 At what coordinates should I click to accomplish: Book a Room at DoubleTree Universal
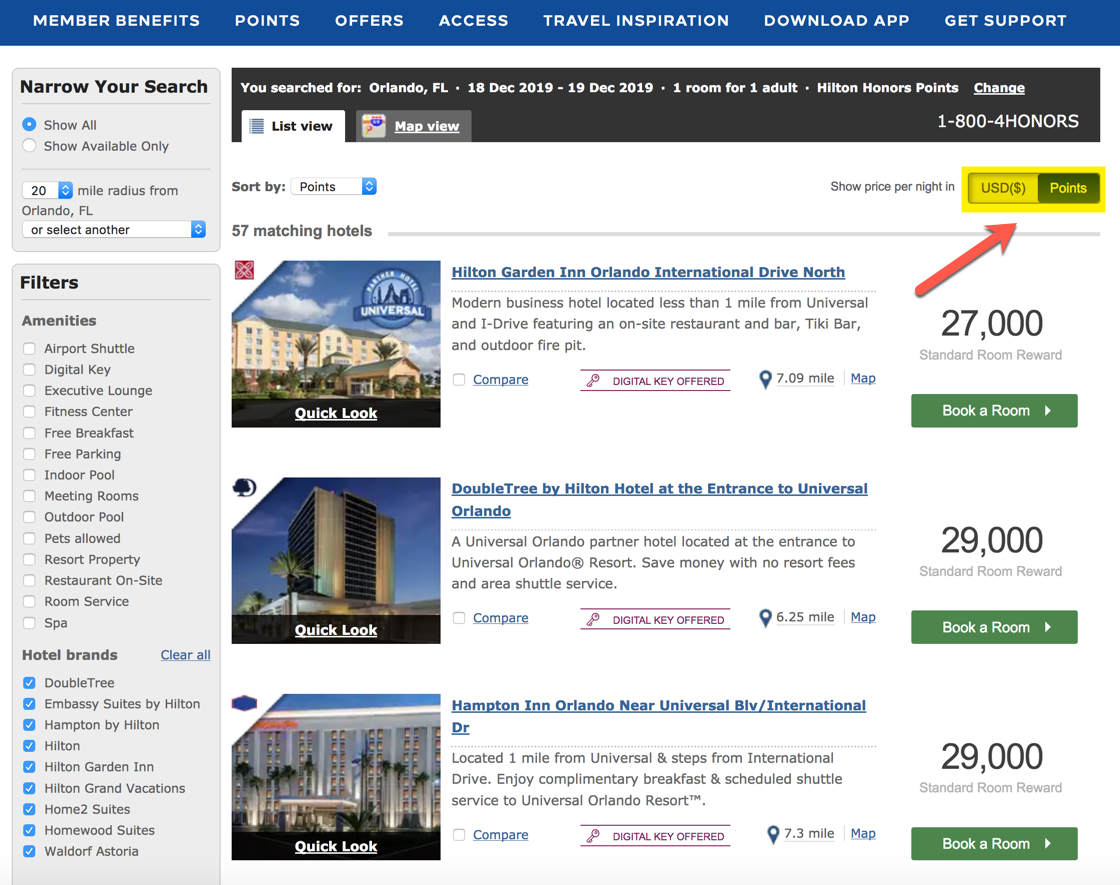pyautogui.click(x=994, y=627)
